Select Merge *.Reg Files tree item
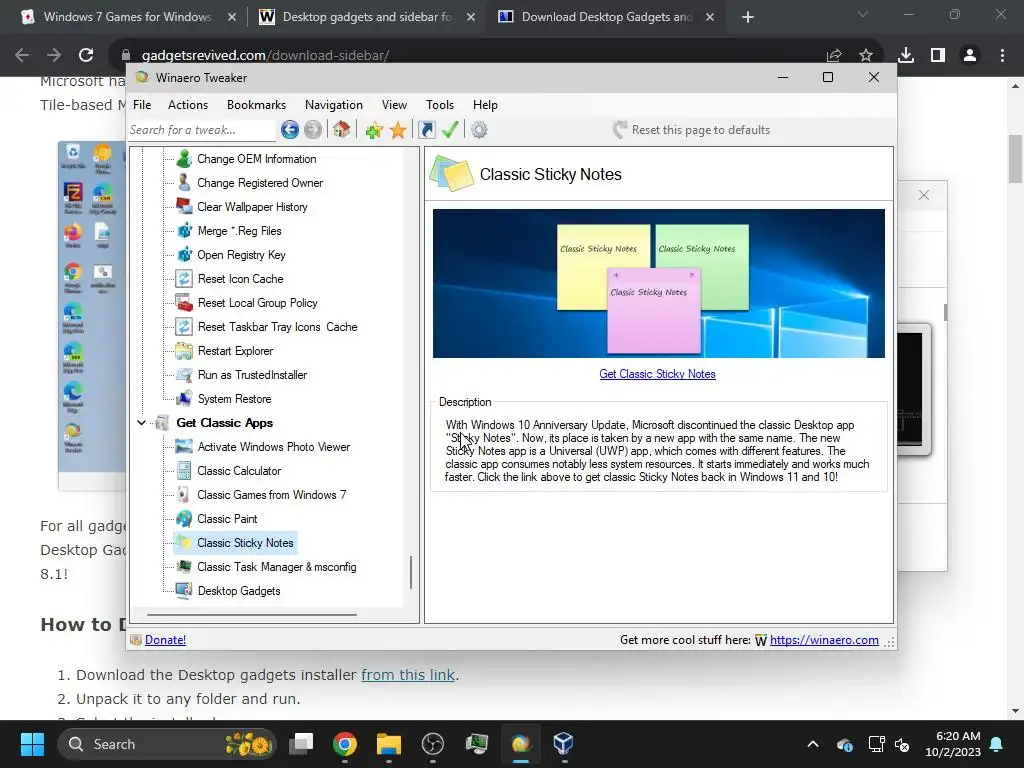The image size is (1024, 768). [x=239, y=231]
